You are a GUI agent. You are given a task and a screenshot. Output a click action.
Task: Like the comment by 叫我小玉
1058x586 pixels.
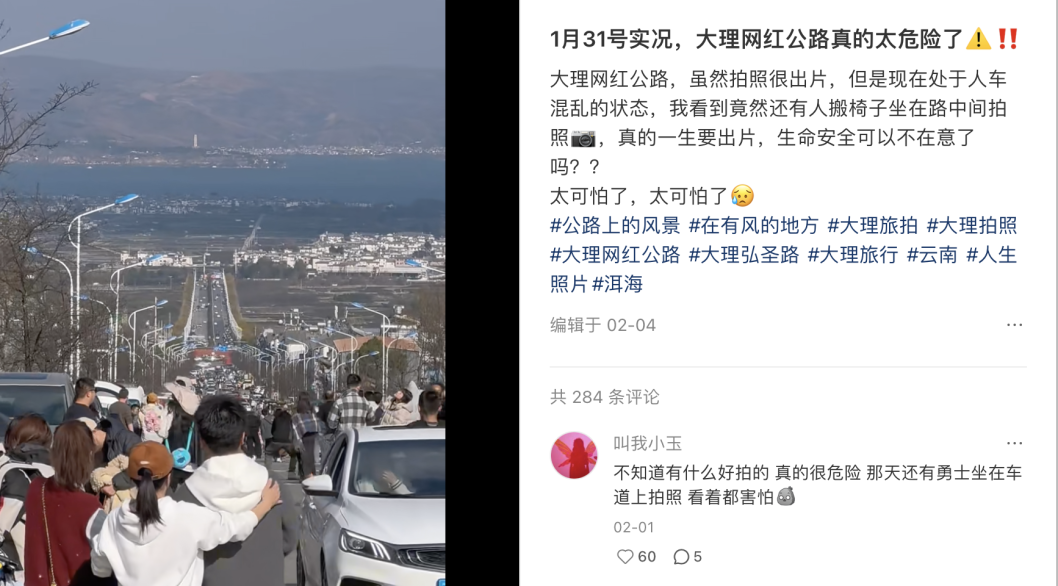pyautogui.click(x=636, y=556)
